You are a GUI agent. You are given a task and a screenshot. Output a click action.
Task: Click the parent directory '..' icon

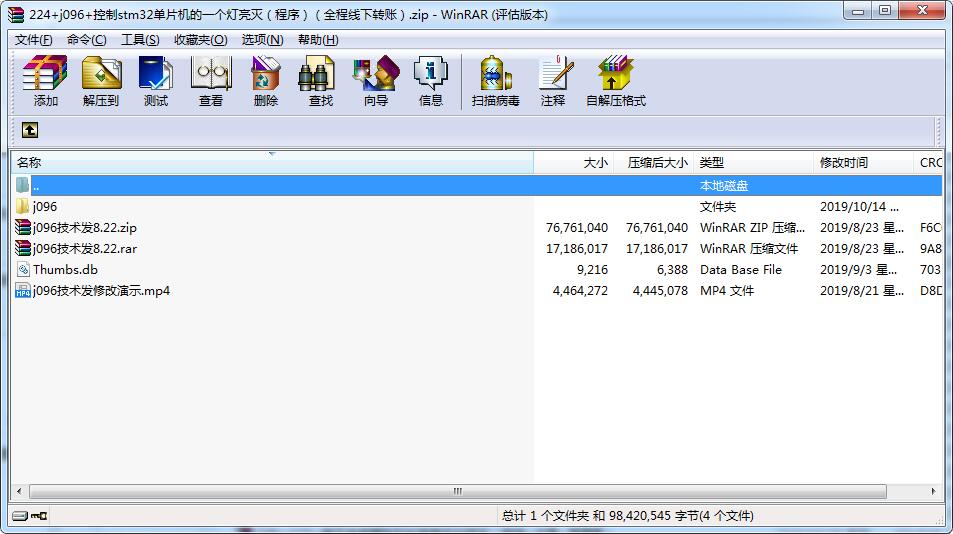coord(22,185)
